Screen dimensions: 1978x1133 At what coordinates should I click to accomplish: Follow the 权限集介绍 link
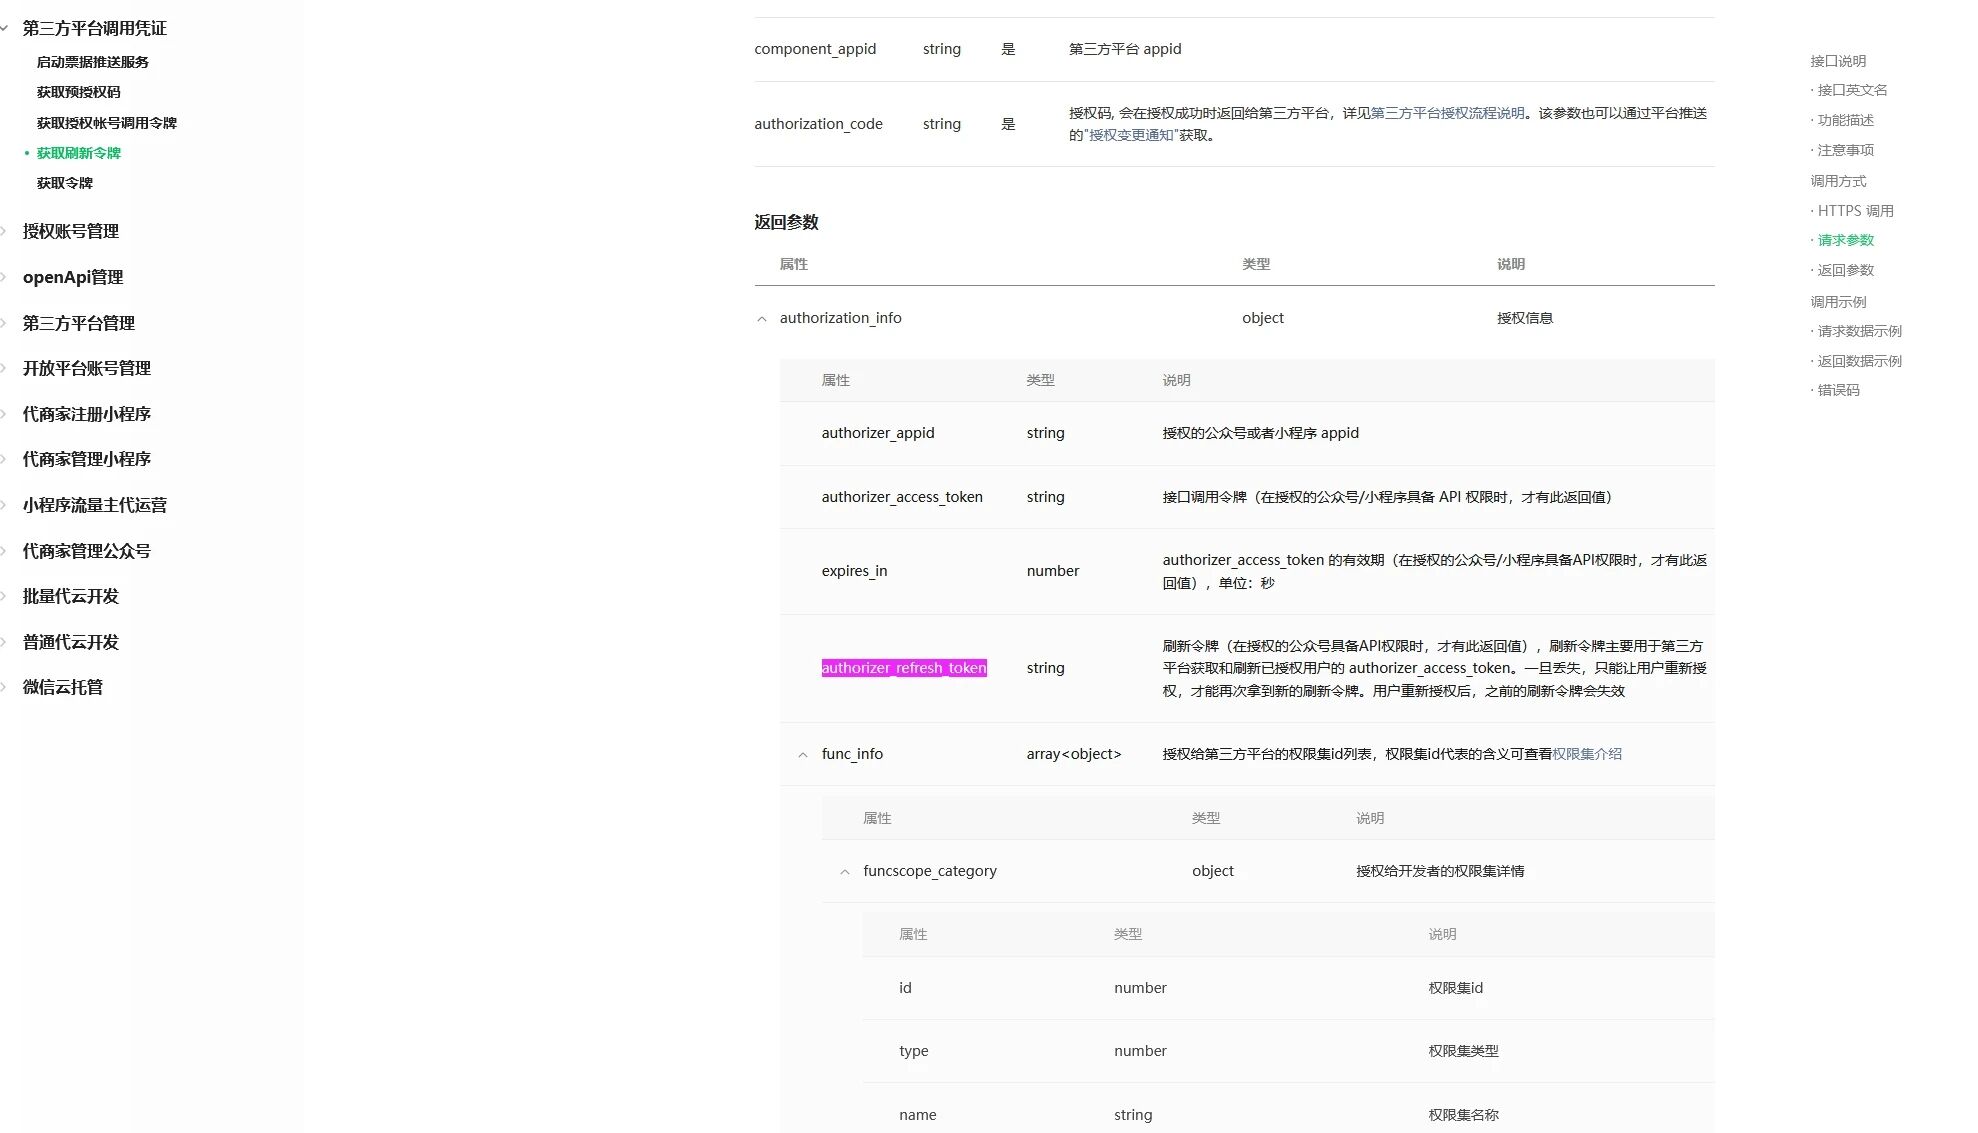[1587, 754]
